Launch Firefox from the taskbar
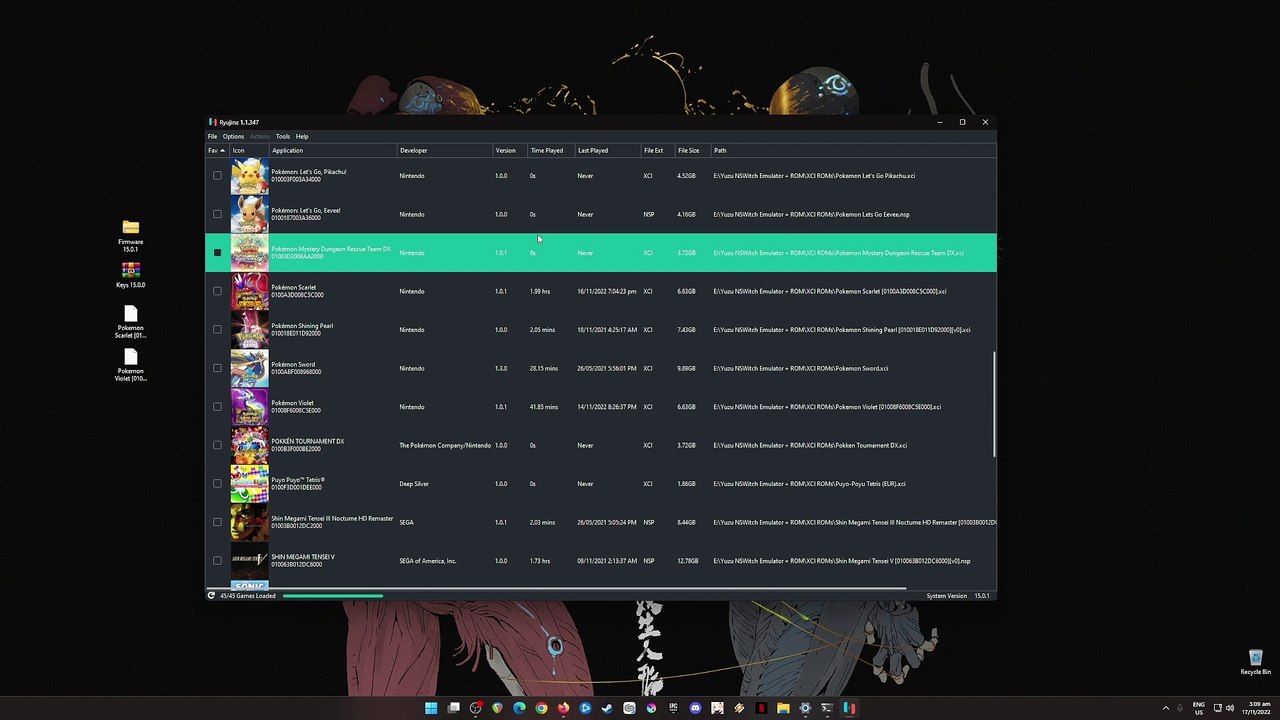 [x=563, y=708]
